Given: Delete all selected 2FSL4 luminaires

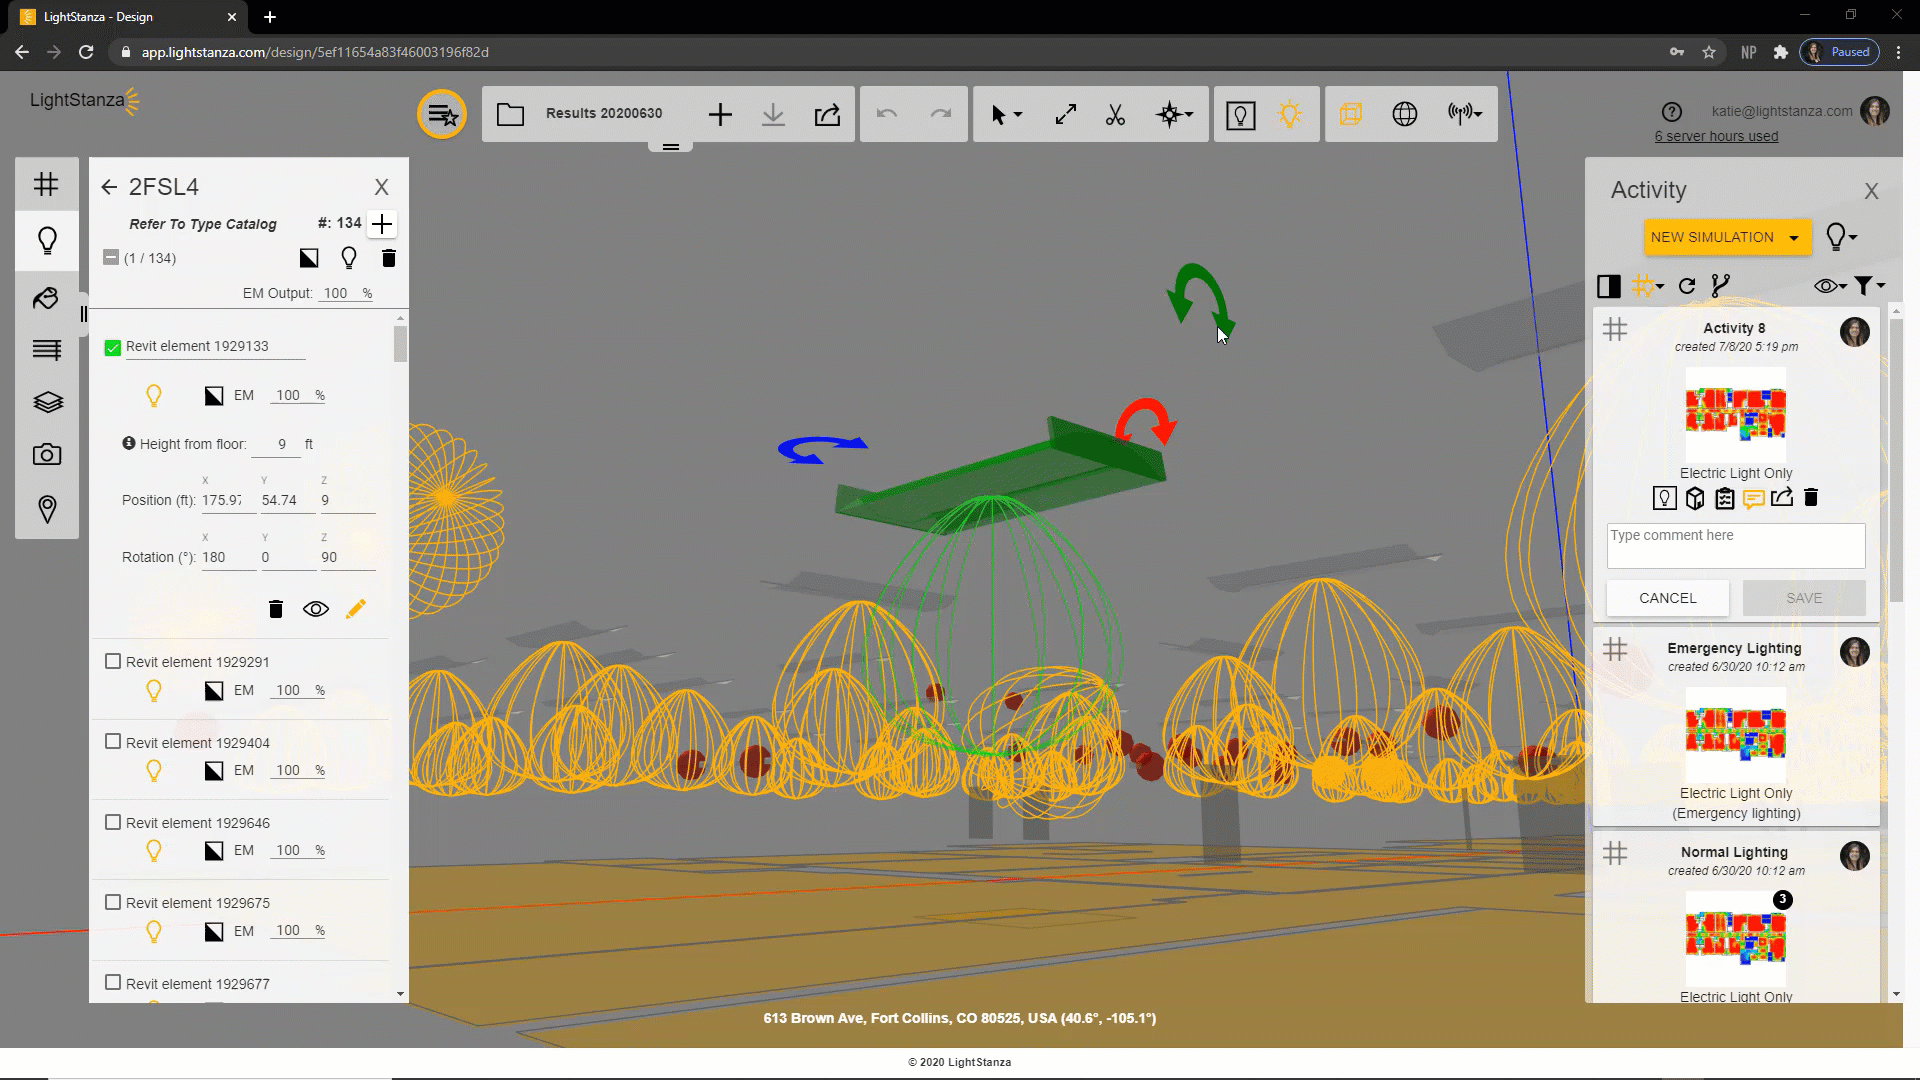Looking at the screenshot, I should point(389,258).
